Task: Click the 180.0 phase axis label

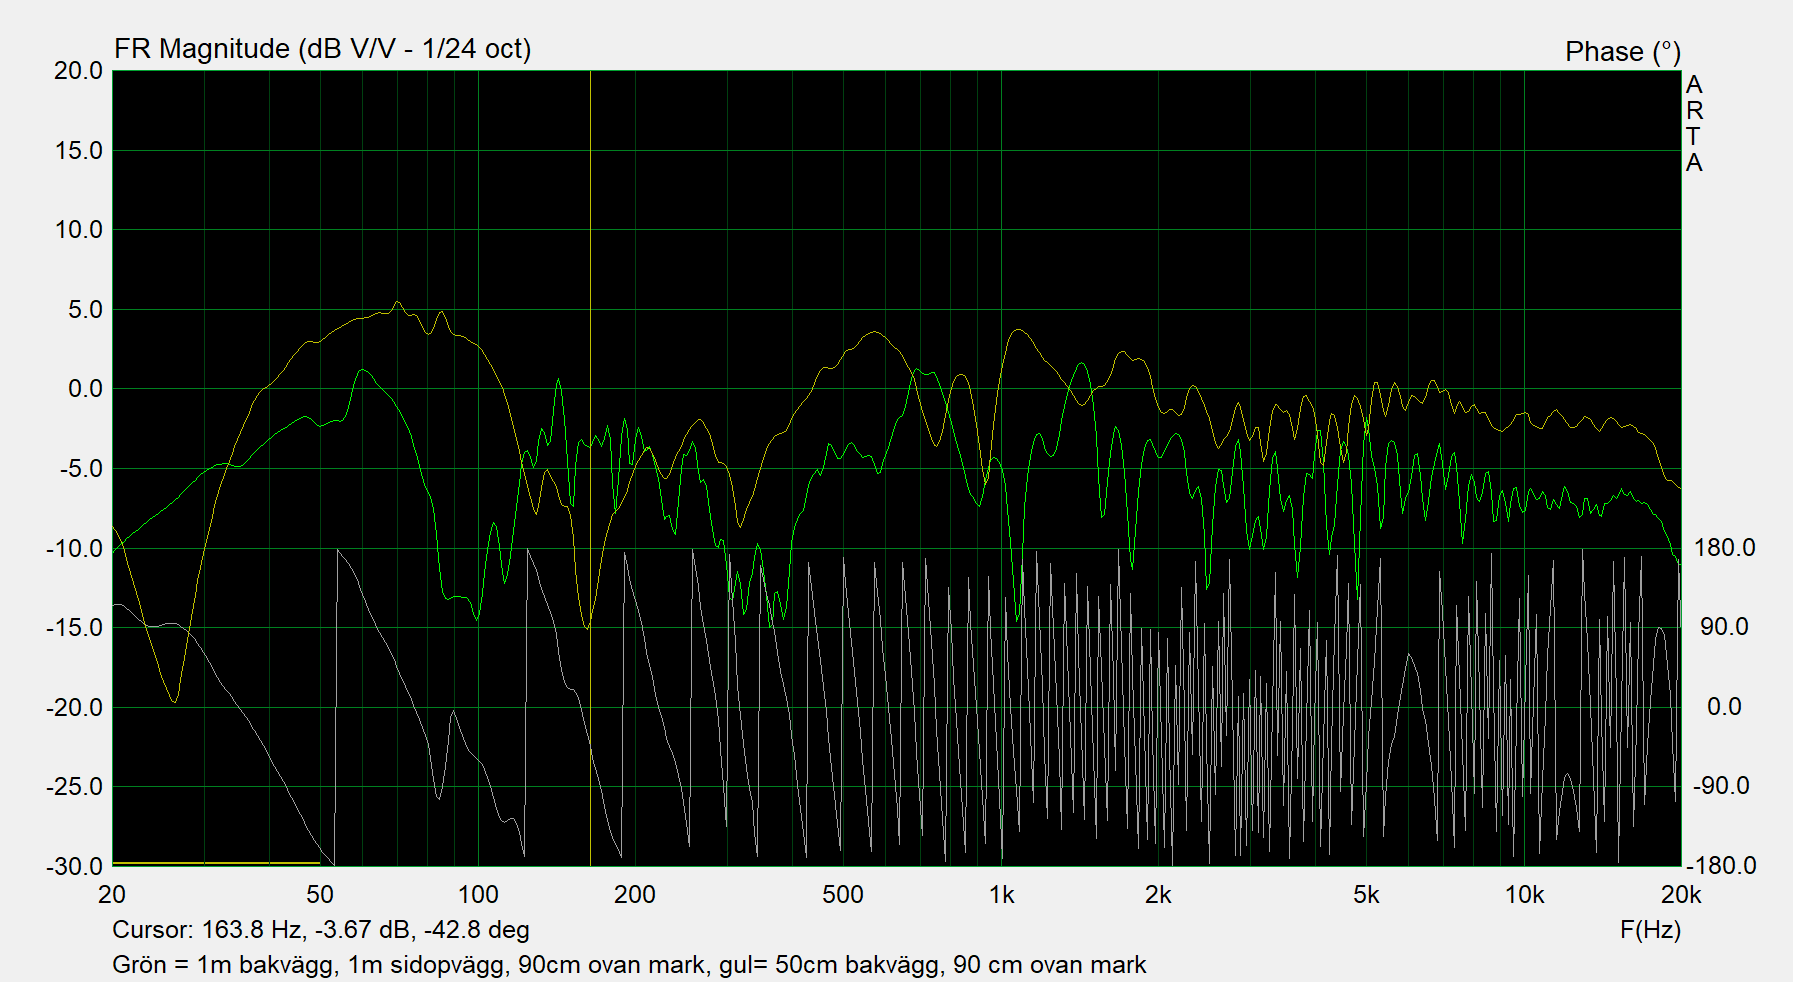Action: pos(1724,548)
